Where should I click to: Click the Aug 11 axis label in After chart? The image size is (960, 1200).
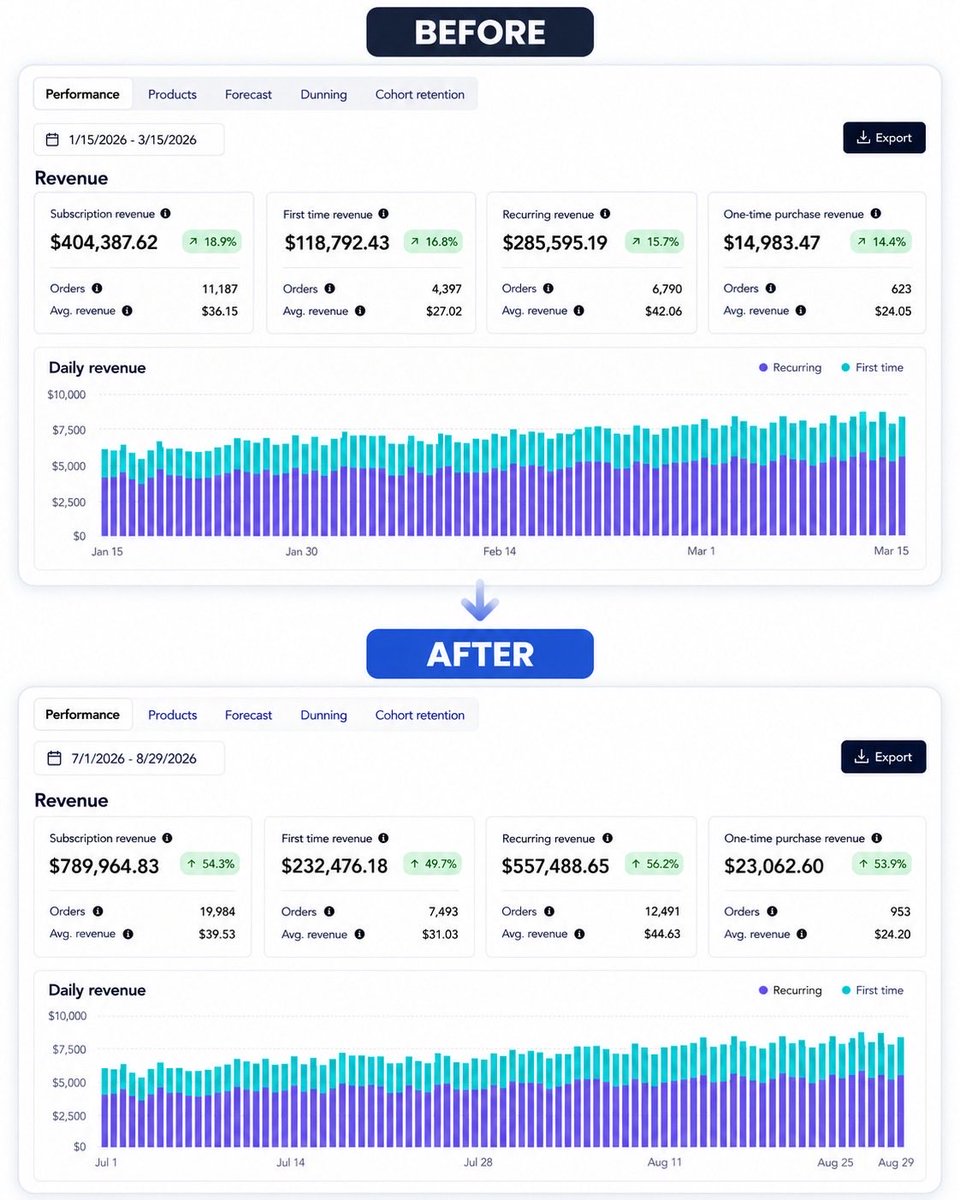click(x=664, y=1162)
